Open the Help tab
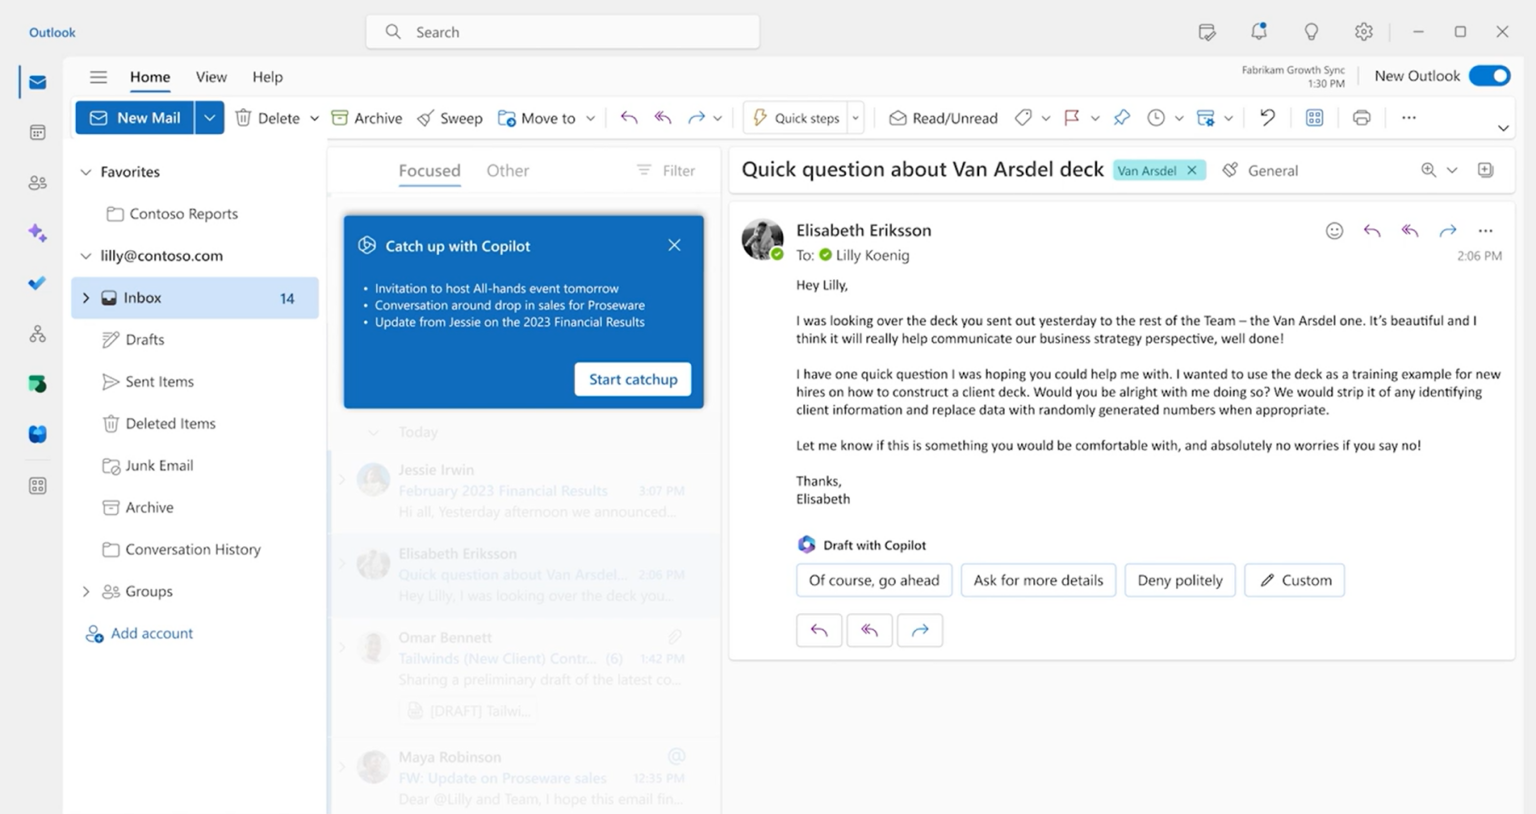 pos(267,77)
